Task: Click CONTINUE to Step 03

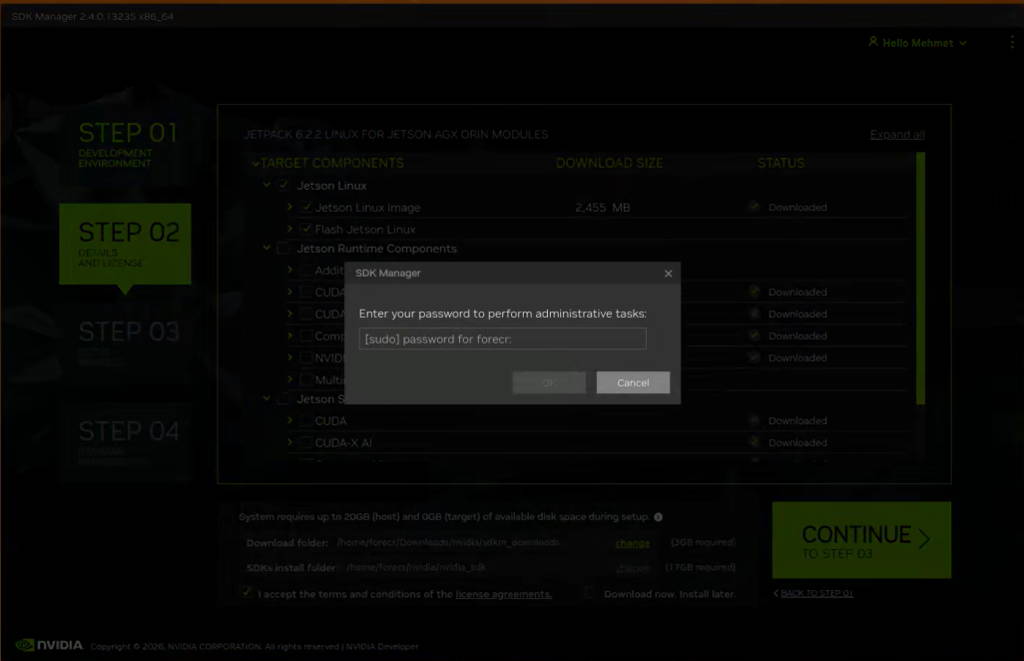Action: click(x=860, y=540)
